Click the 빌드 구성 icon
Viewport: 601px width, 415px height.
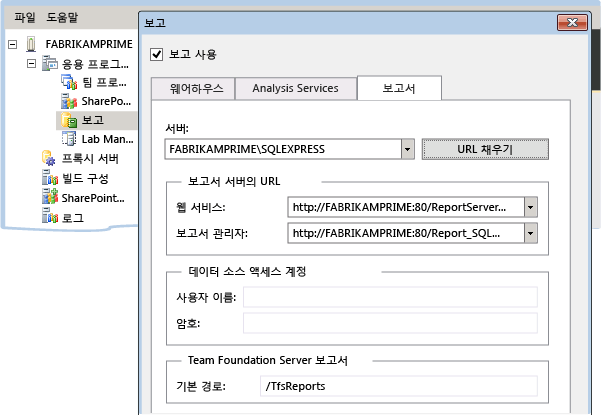(50, 178)
